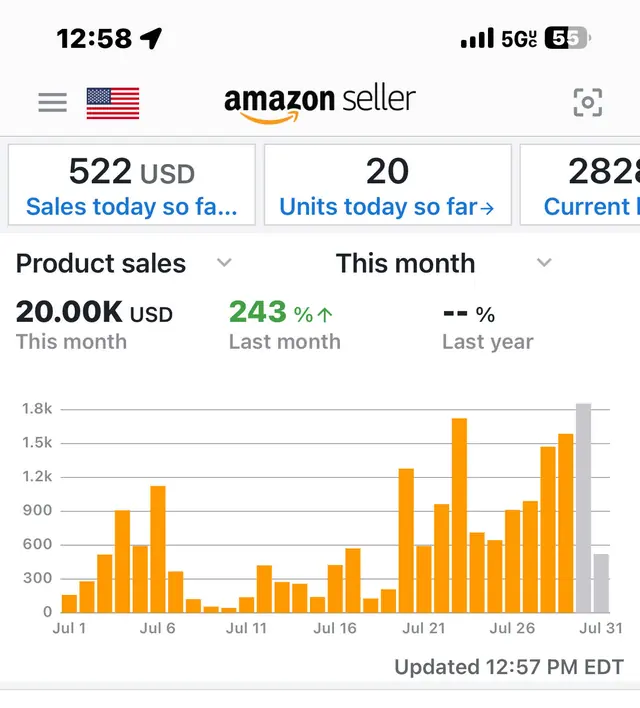Tap the arrow beside Units today so far

point(487,208)
